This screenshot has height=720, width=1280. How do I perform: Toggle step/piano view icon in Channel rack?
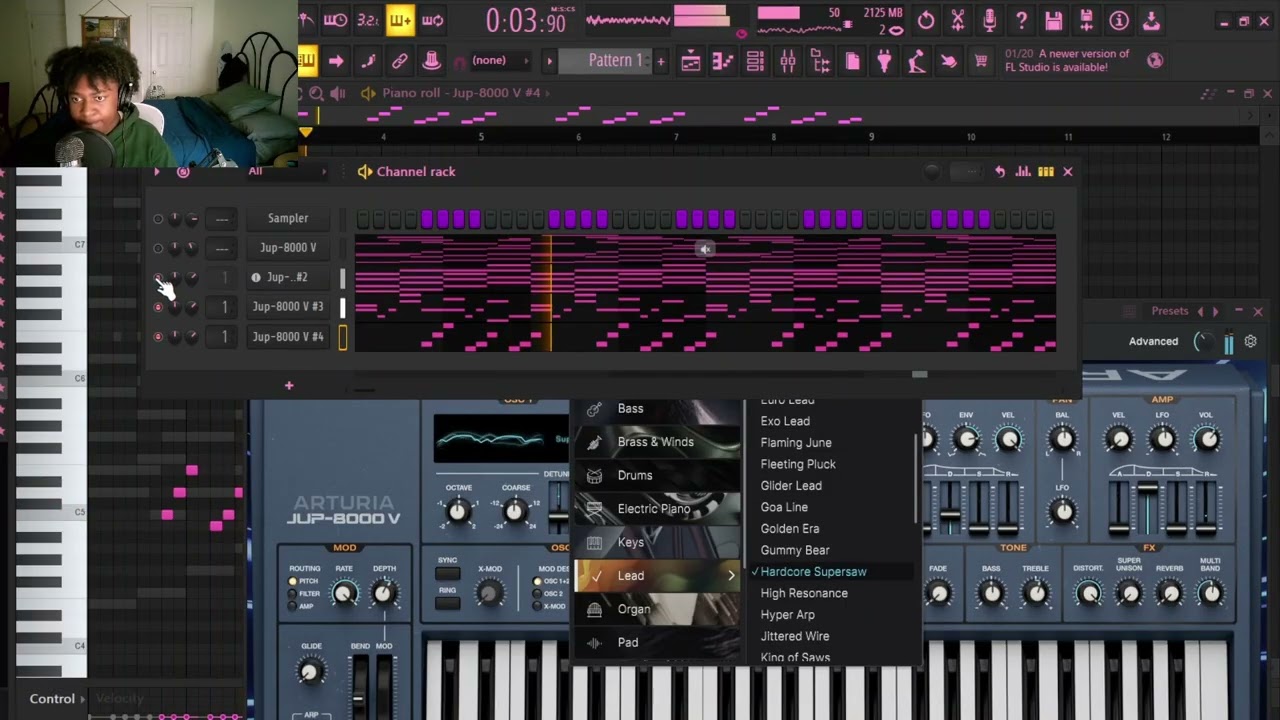(1046, 172)
